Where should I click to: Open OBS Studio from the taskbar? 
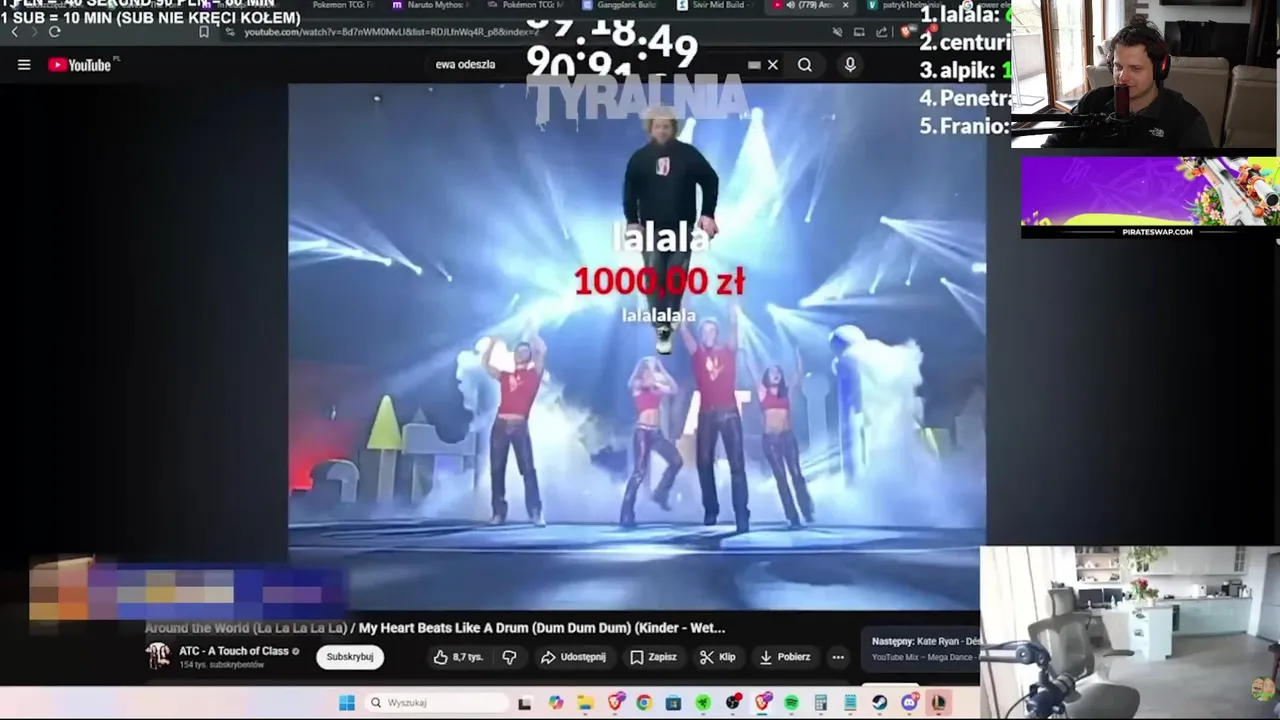click(x=732, y=703)
